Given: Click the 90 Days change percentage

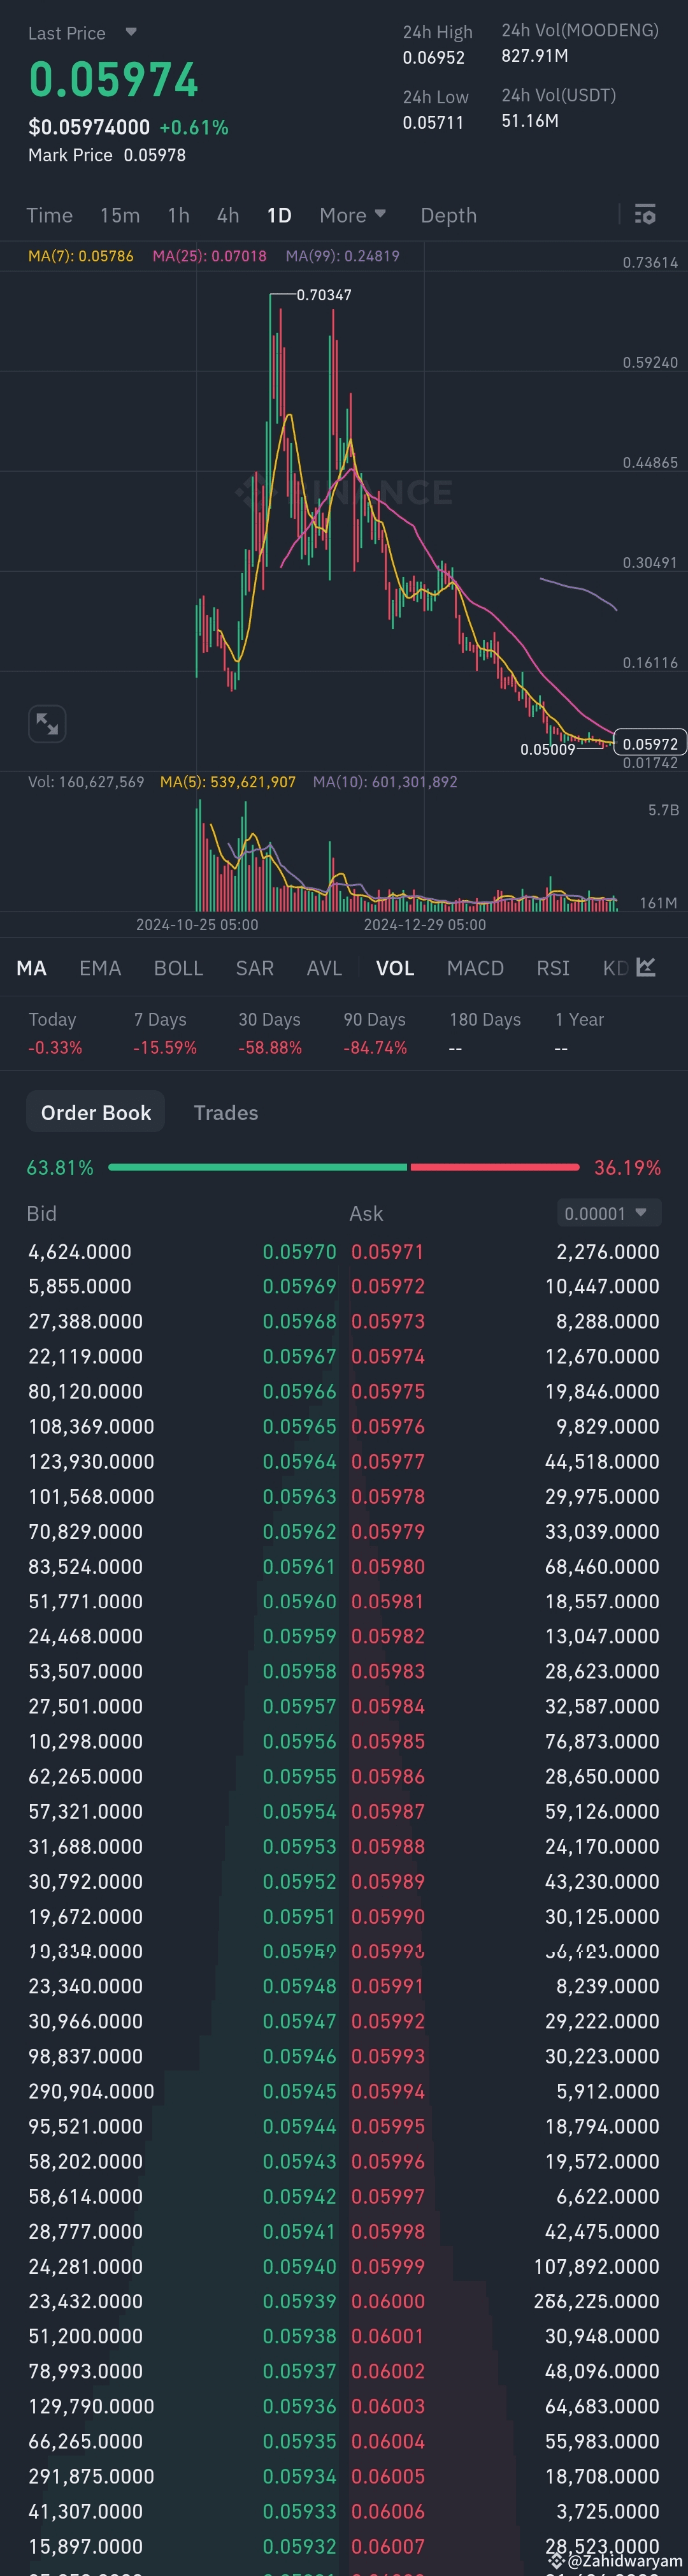Looking at the screenshot, I should click(x=375, y=1048).
